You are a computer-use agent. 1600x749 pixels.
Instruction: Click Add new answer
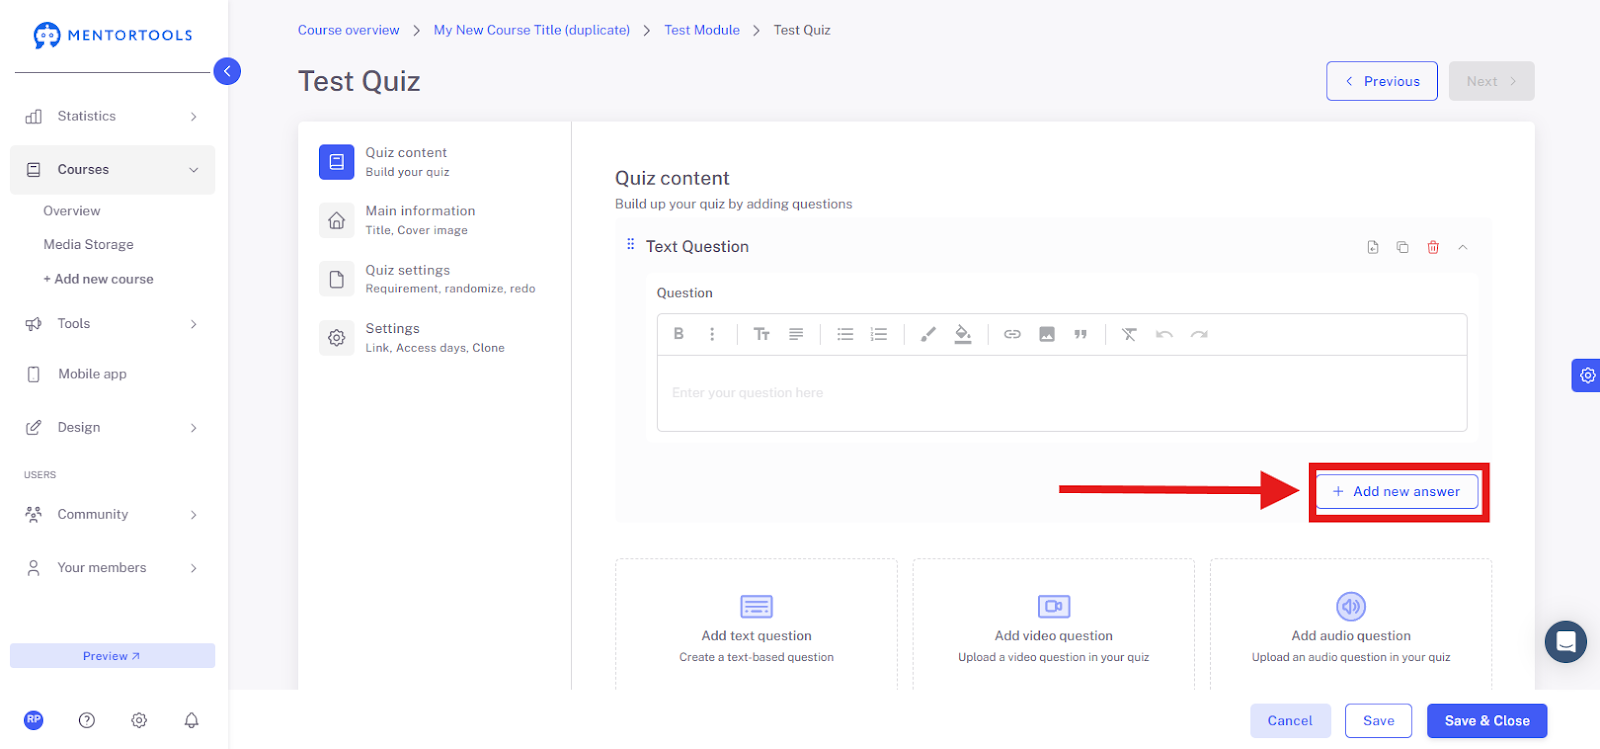(1397, 492)
